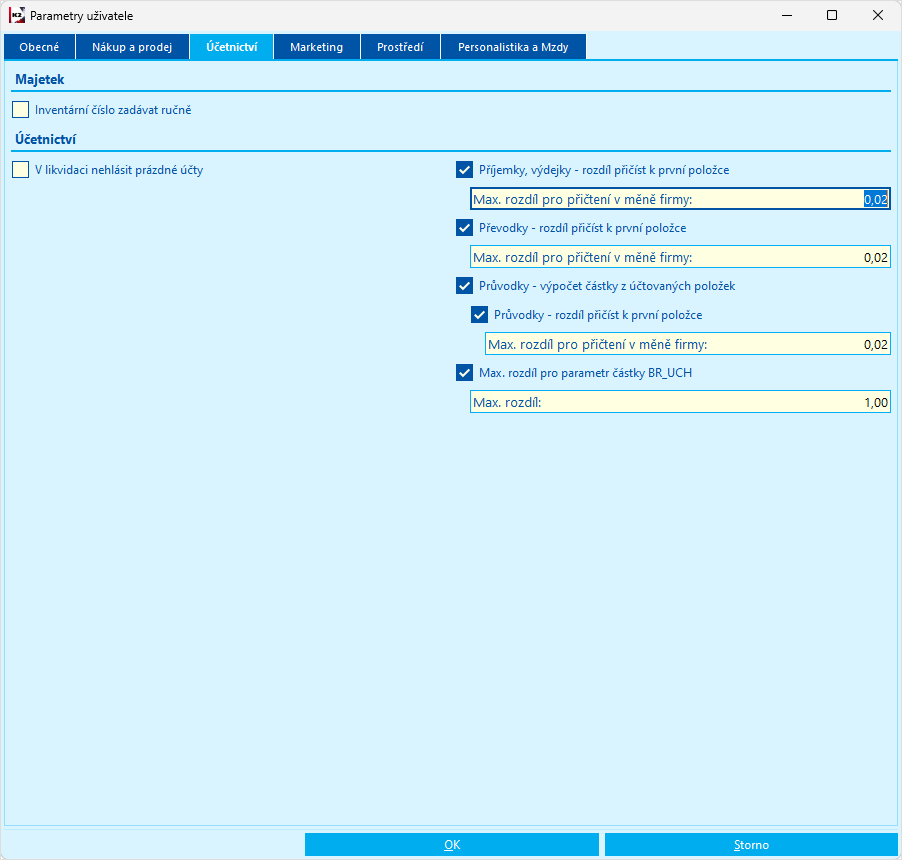Screen dimensions: 902x860
Task: Switch to the Obecné tab
Action: click(39, 47)
